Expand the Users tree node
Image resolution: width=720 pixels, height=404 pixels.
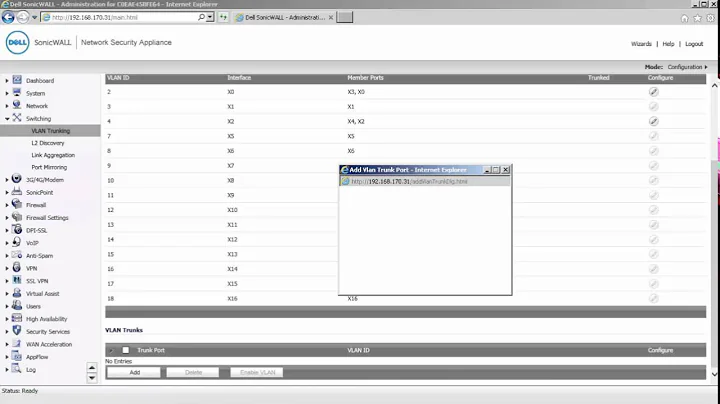click(7, 306)
